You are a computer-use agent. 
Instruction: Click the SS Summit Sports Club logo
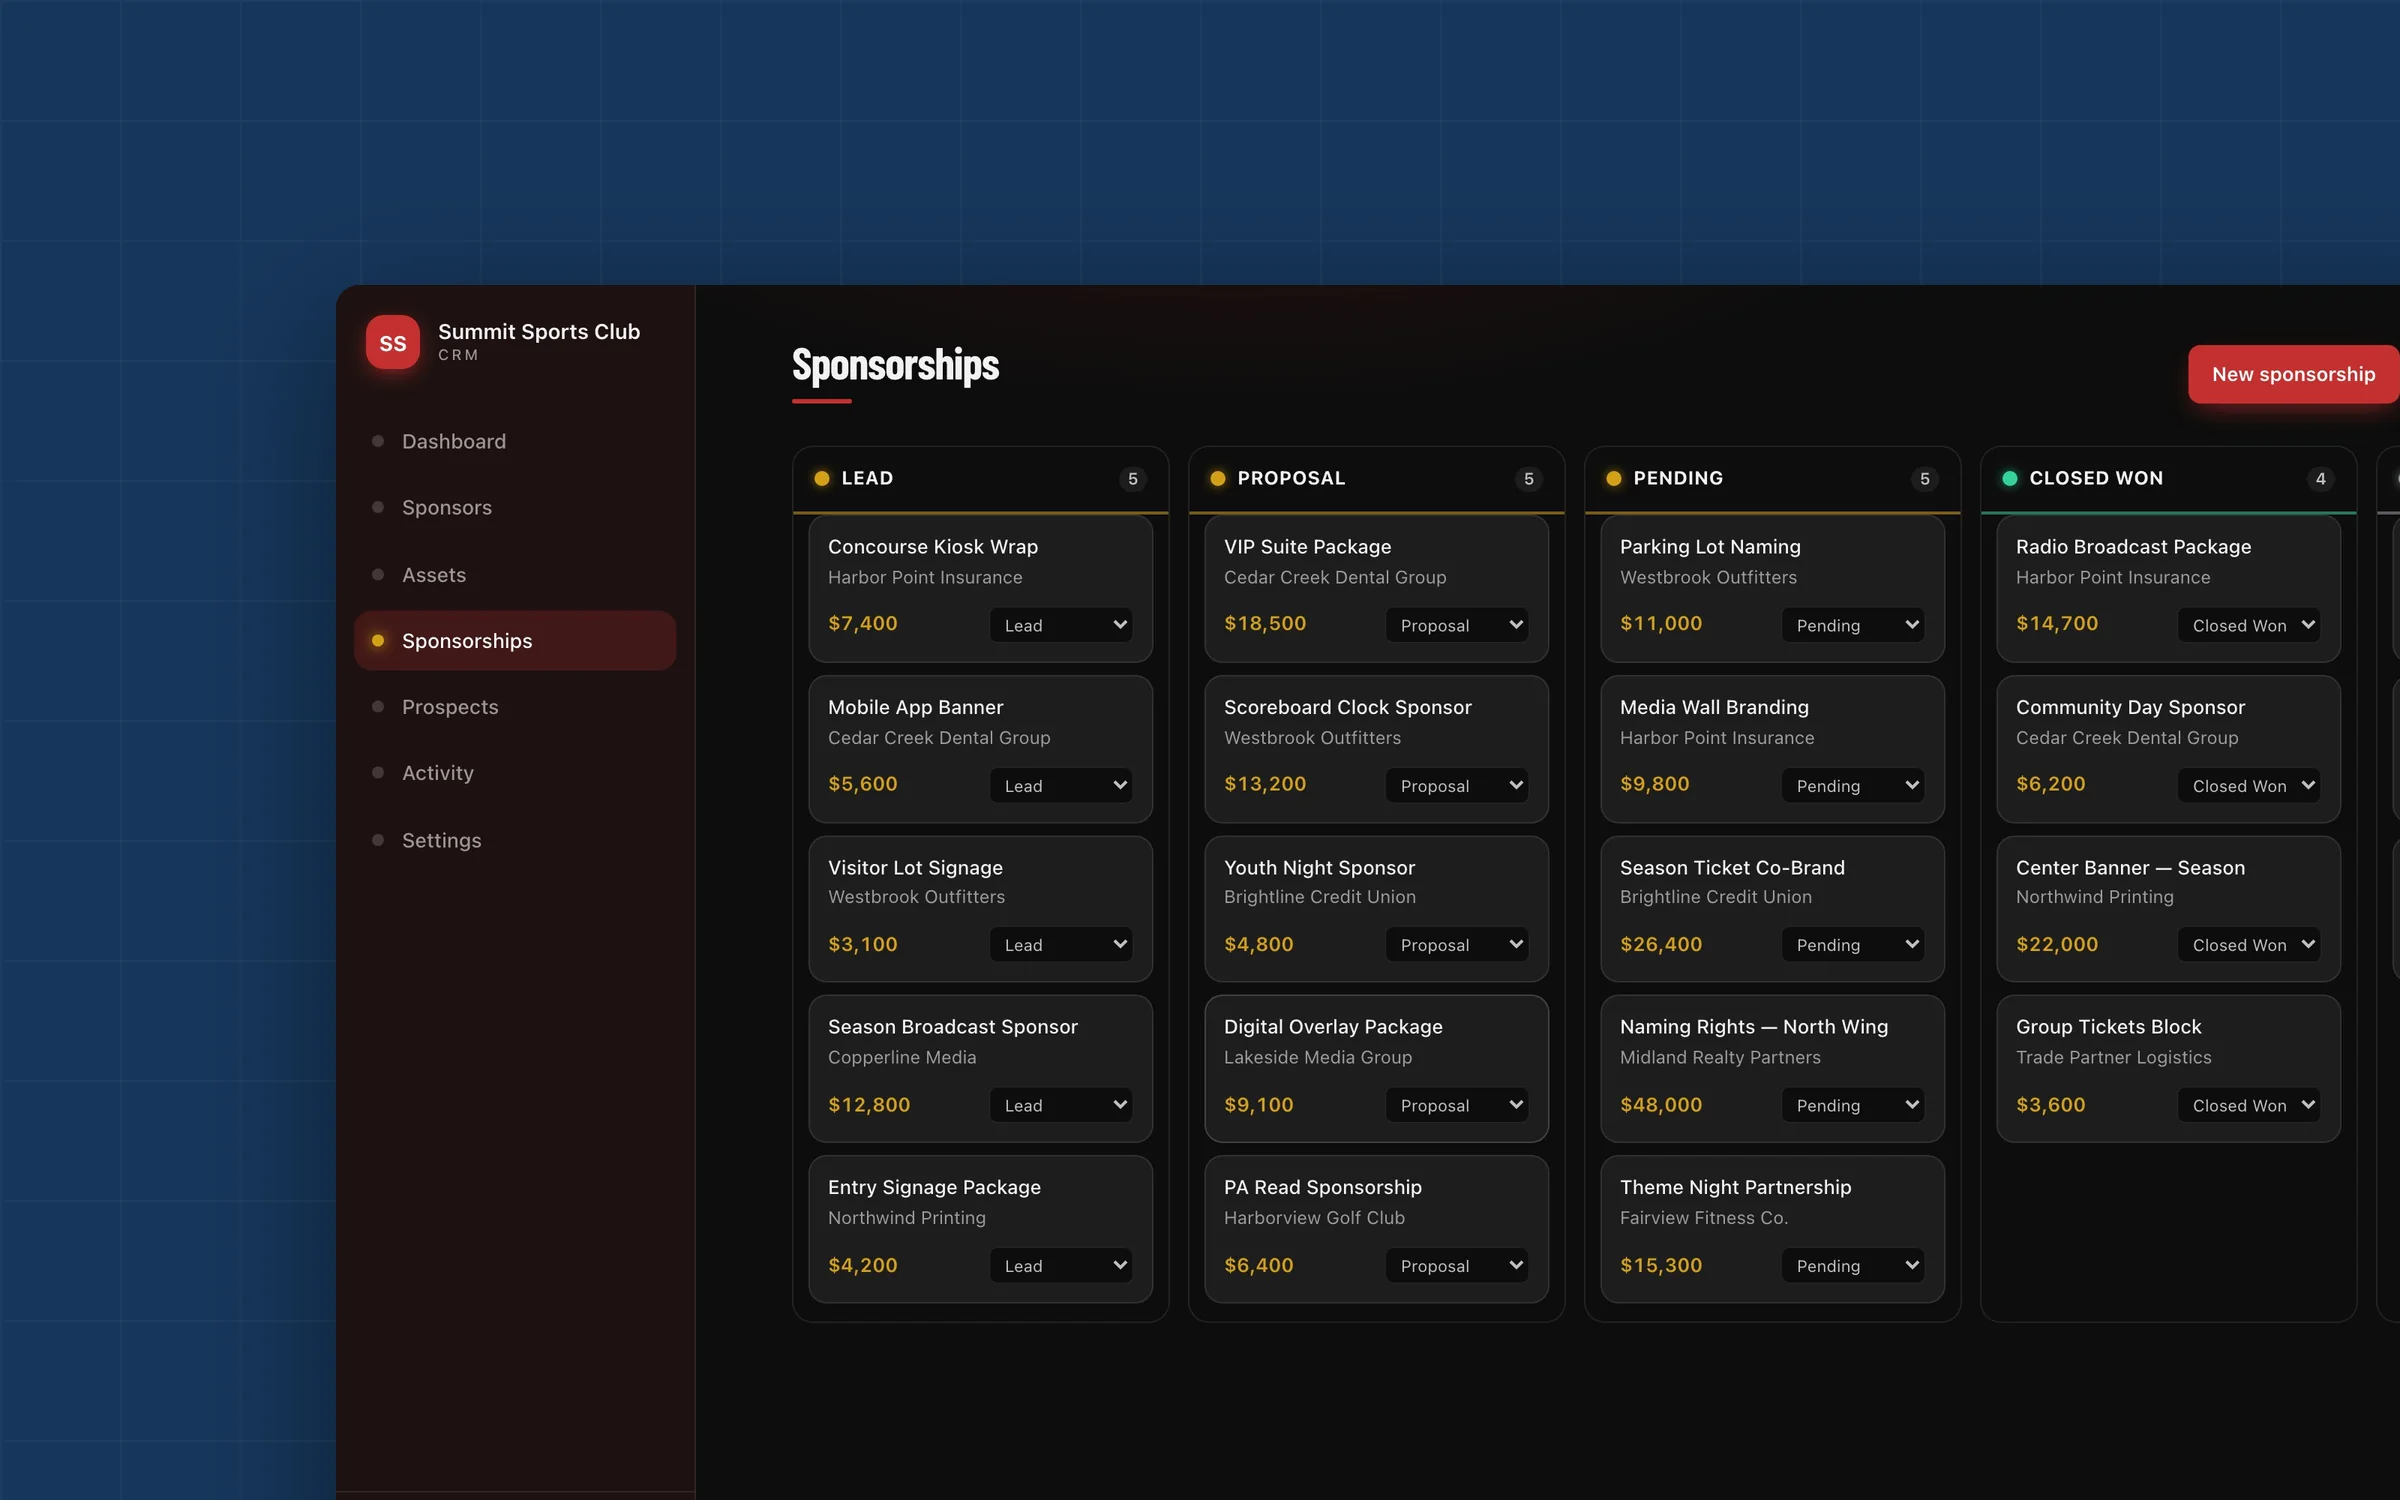[393, 343]
